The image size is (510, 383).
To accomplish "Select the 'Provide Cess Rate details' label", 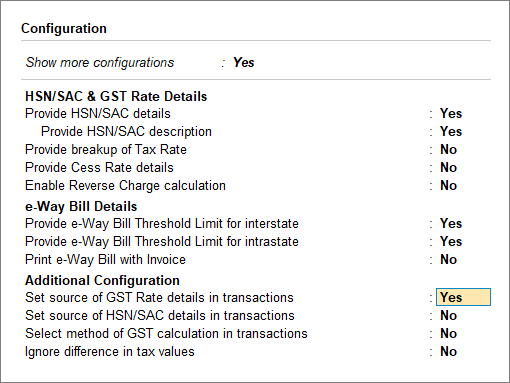I will pyautogui.click(x=99, y=167).
